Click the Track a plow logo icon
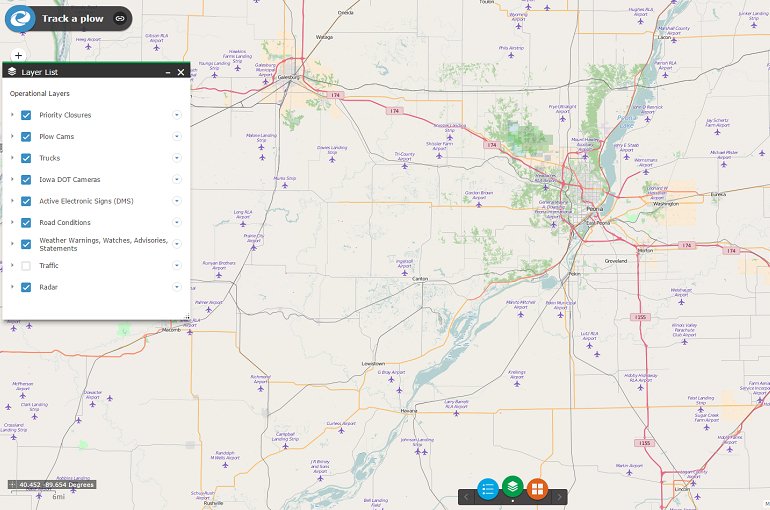 20,19
